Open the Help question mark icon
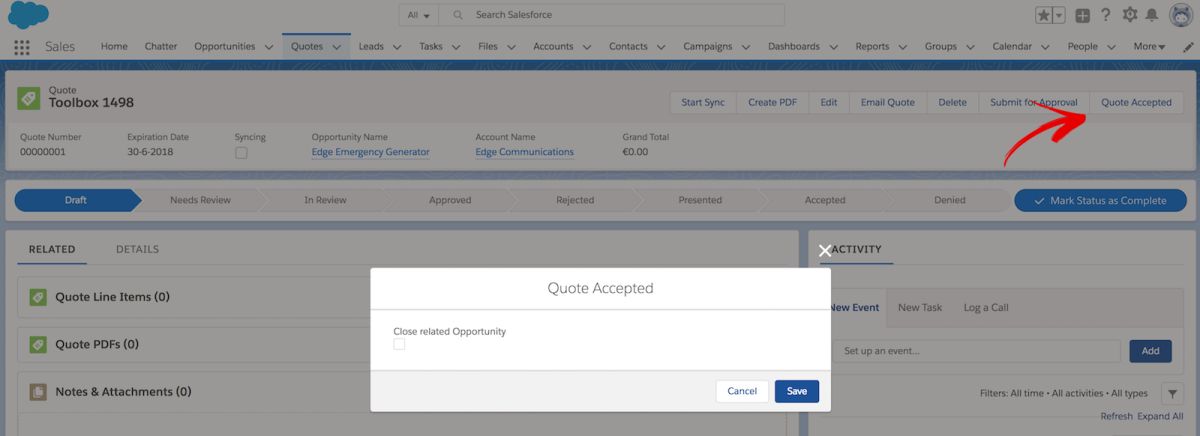1200x436 pixels. pos(1106,15)
